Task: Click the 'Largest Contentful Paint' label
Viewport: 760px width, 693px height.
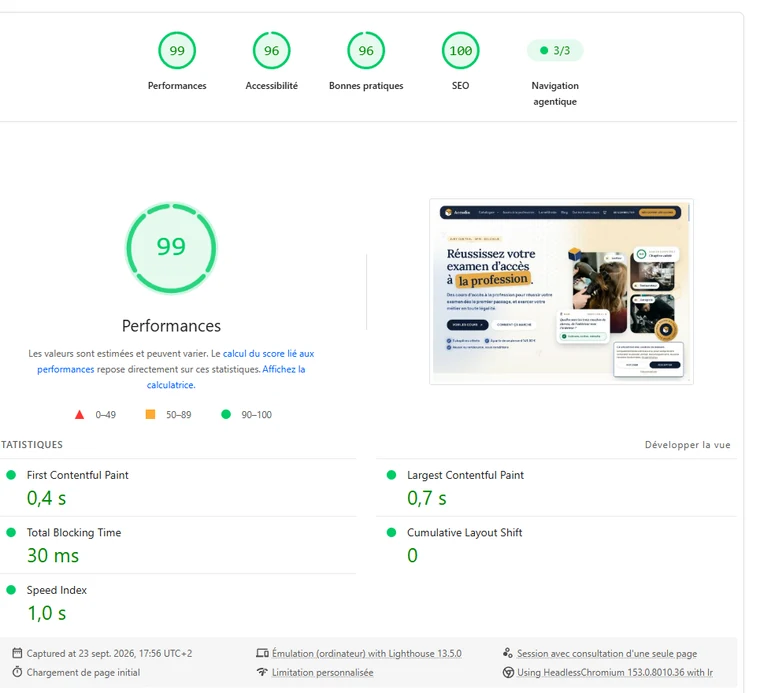Action: click(465, 475)
